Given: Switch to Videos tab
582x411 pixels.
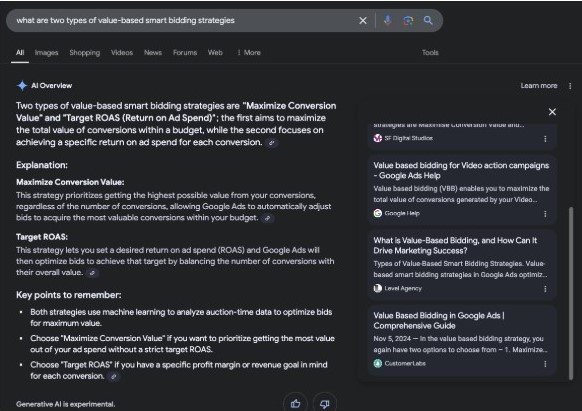Looking at the screenshot, I should coord(122,52).
